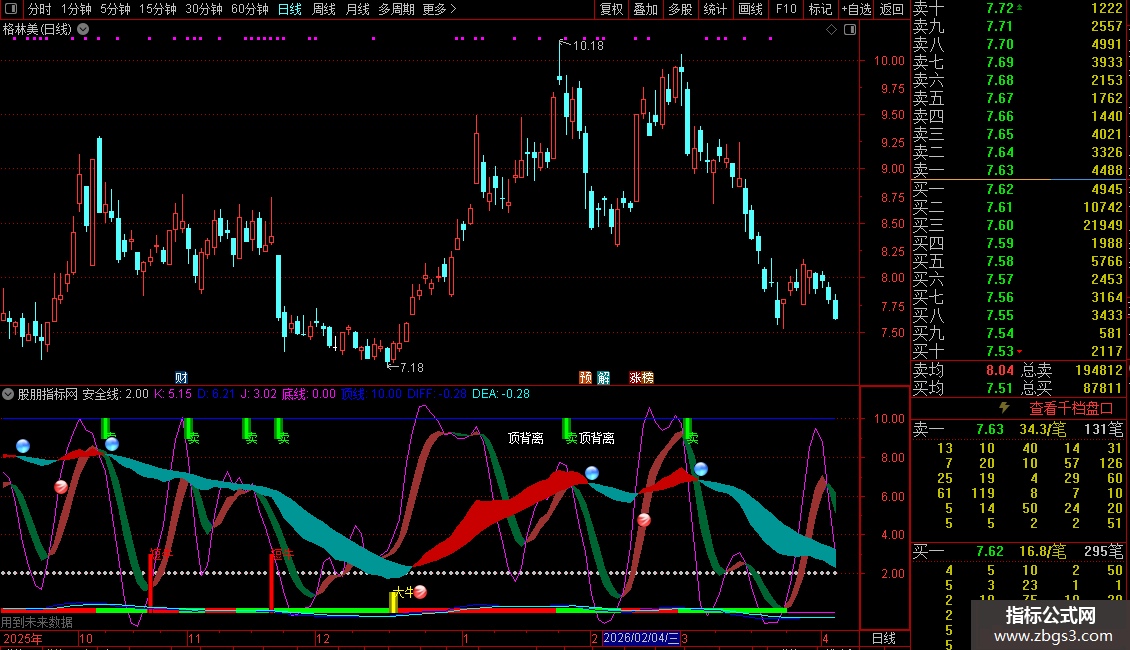
Task: Click the diamond icon above the chart
Action: tap(831, 29)
